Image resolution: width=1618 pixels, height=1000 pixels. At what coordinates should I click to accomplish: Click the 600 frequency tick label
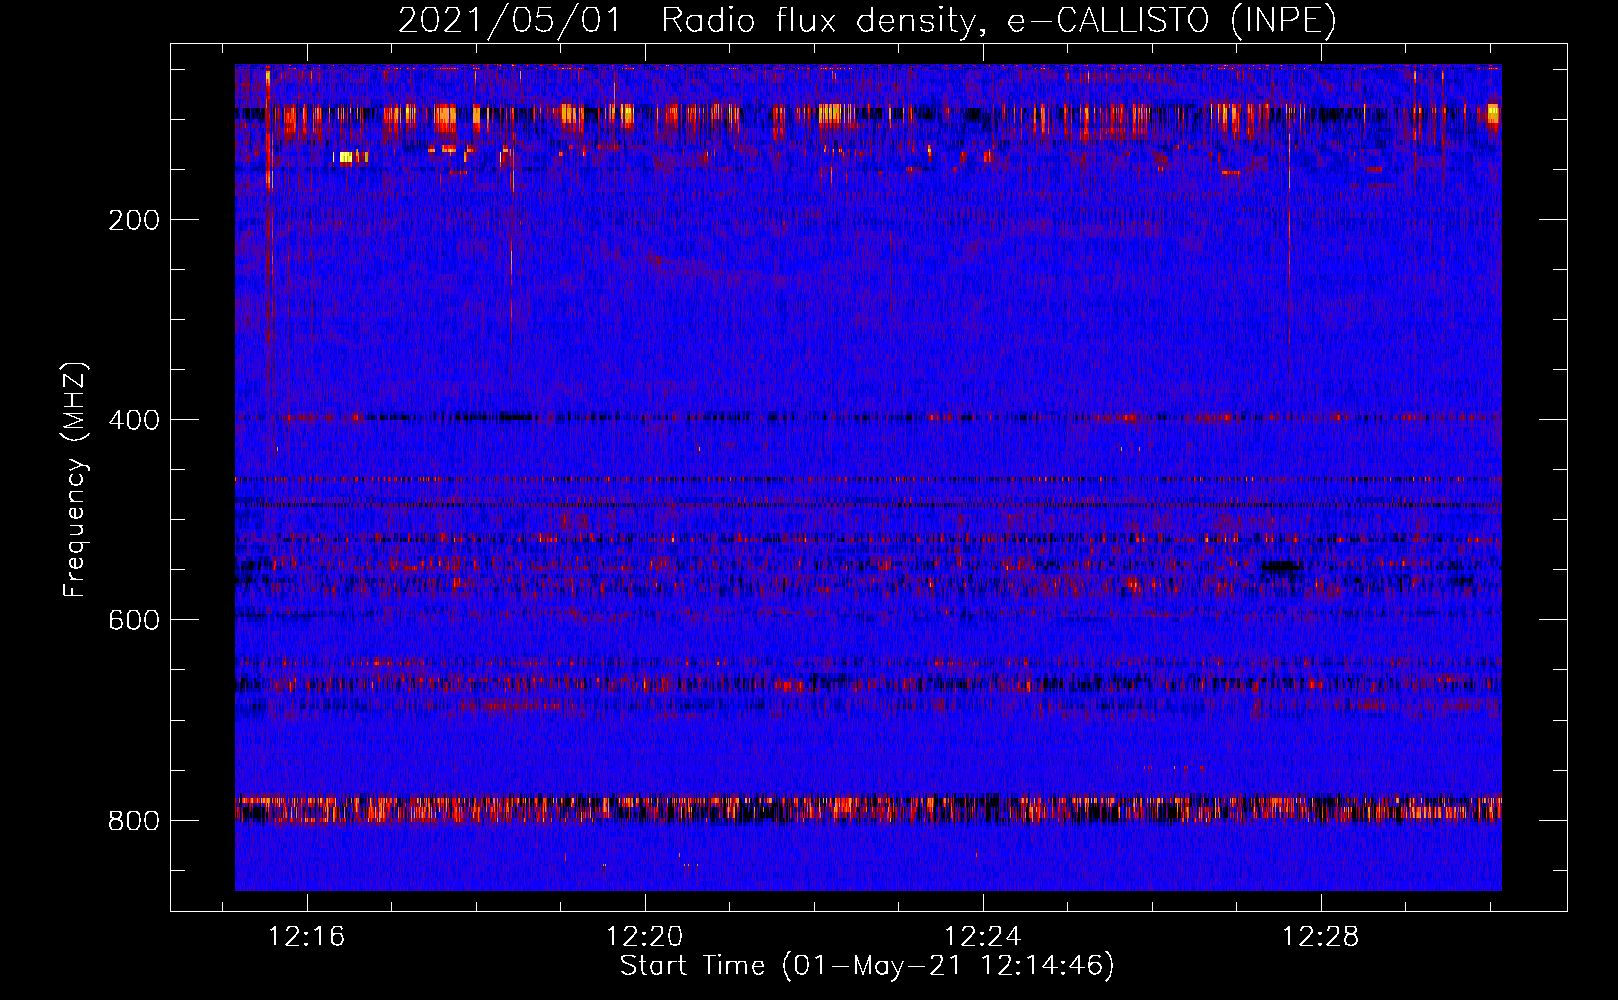(x=134, y=620)
